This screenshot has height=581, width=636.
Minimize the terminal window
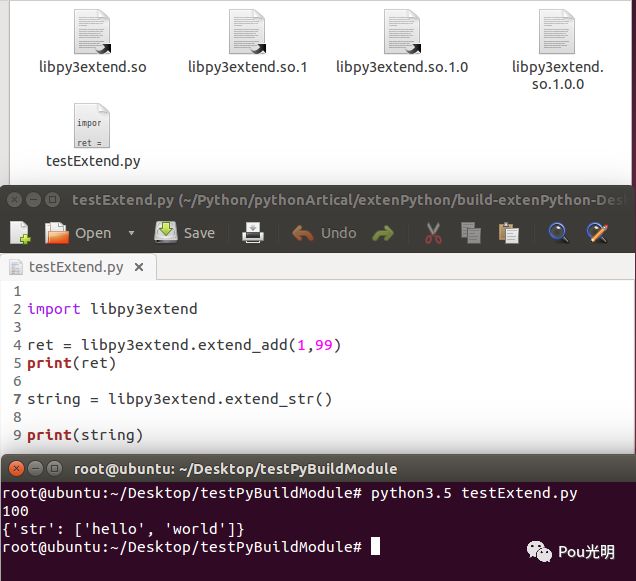35,469
